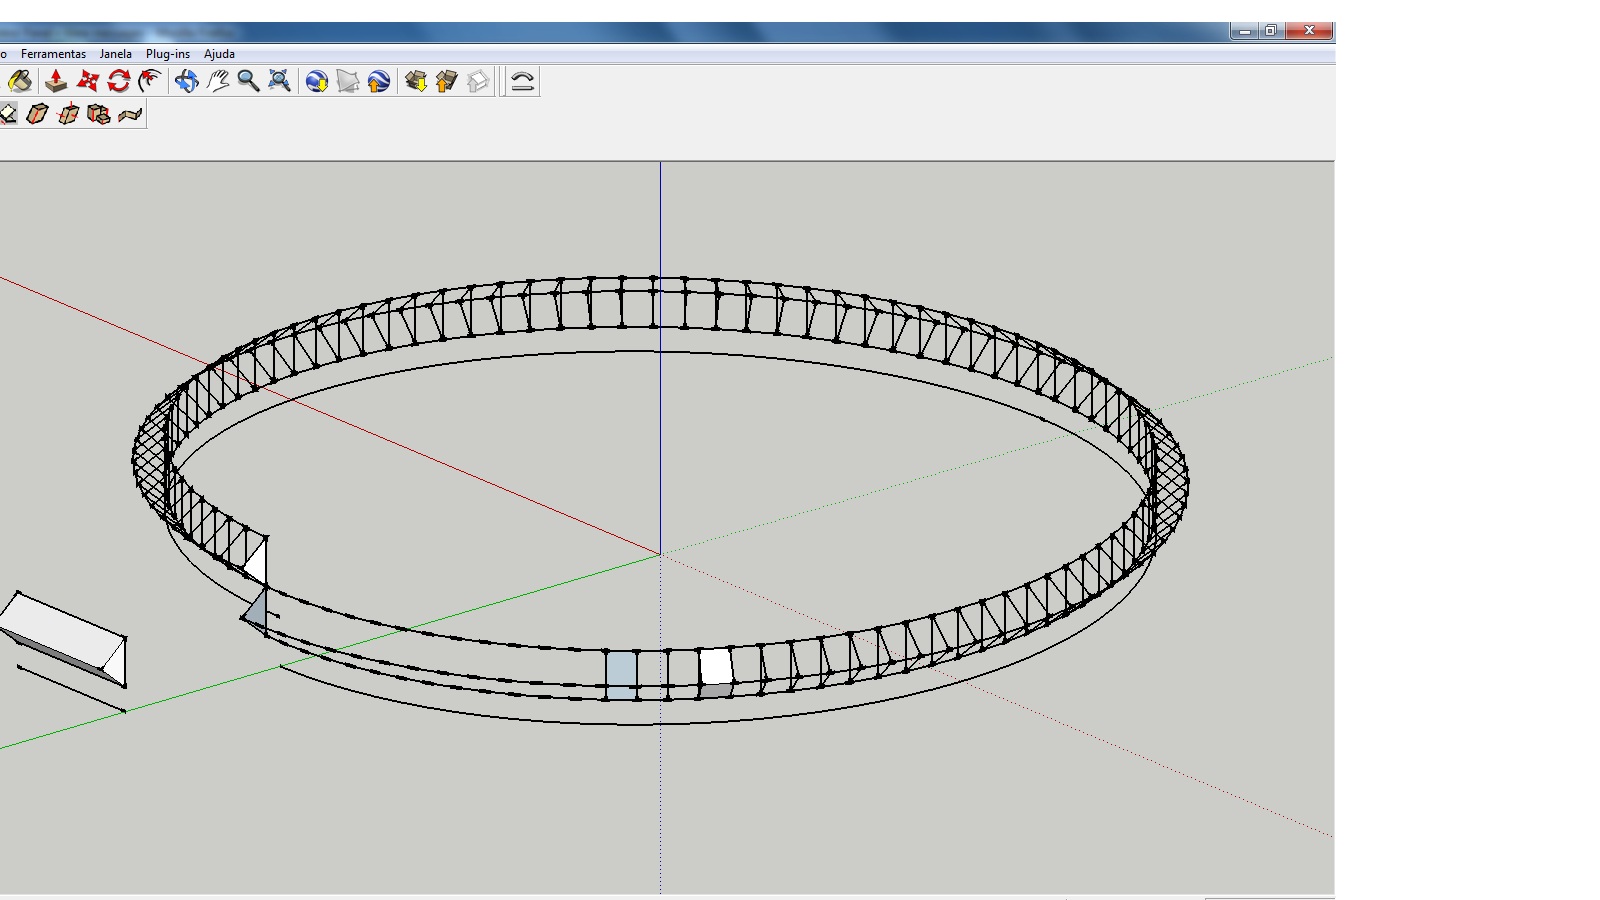
Task: Click the tilted box with red line icon
Action: point(37,114)
